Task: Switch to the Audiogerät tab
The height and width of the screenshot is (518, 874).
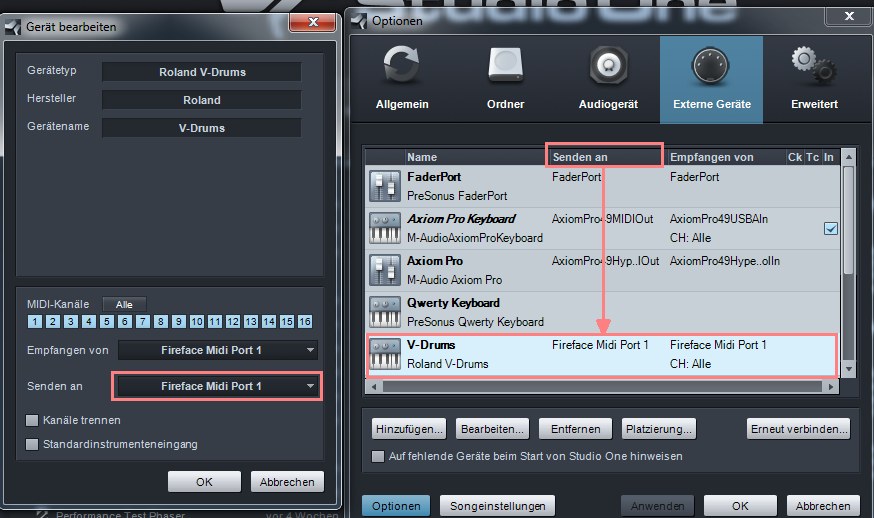Action: pos(608,80)
